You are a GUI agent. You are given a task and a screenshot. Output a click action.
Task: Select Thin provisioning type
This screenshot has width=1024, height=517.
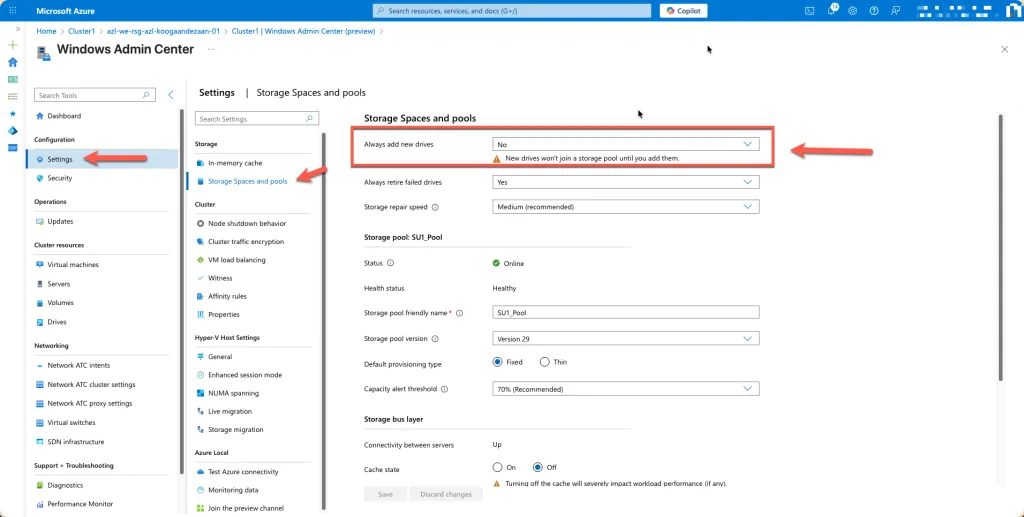(x=545, y=362)
